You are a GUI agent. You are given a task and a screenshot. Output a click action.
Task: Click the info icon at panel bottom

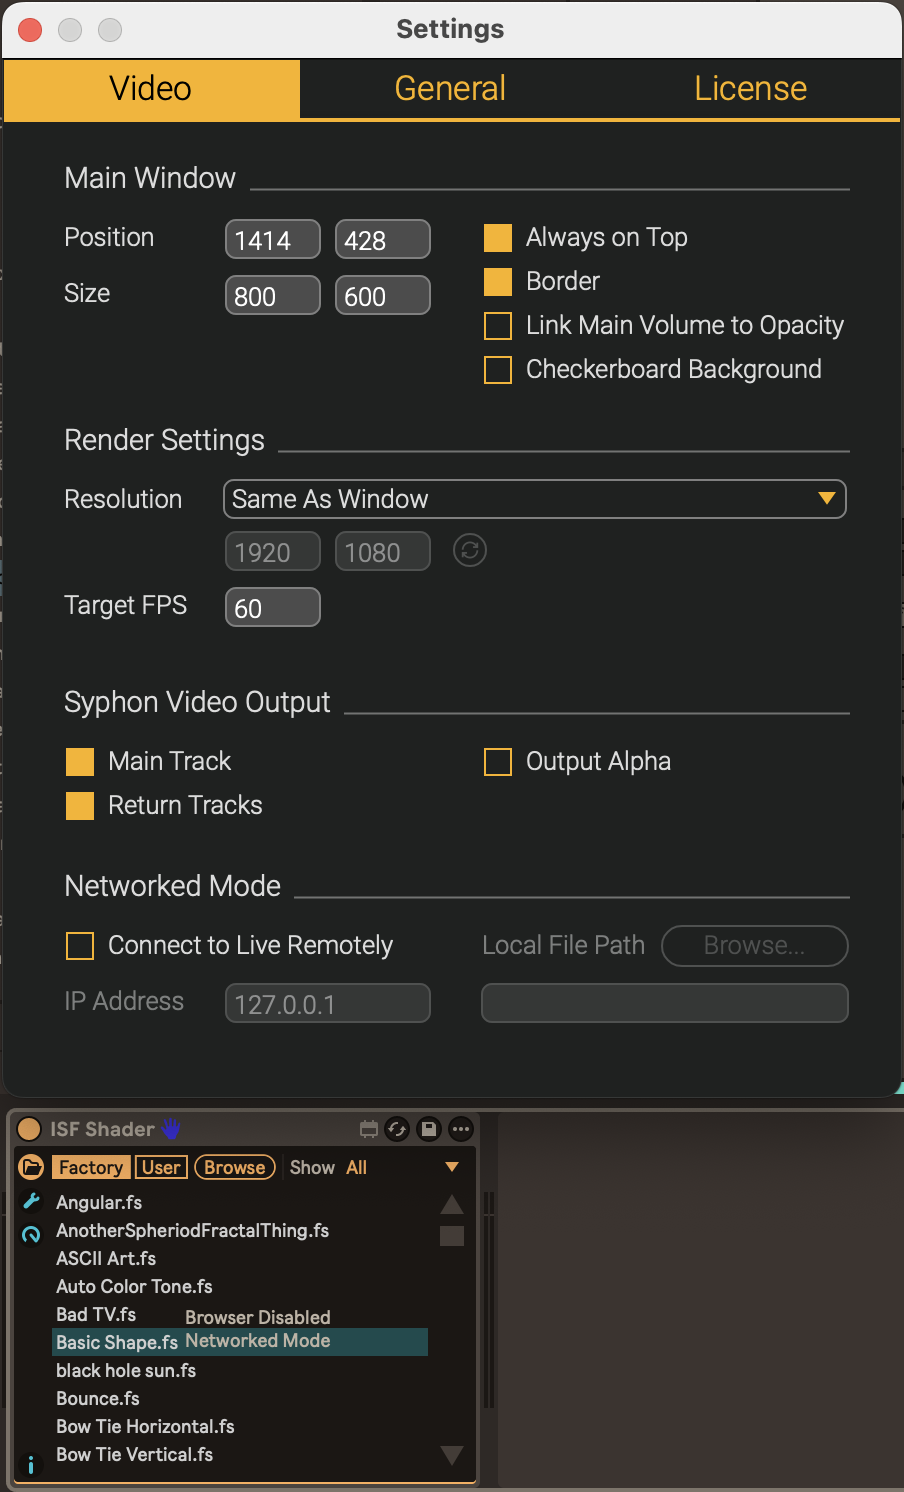(x=31, y=1465)
